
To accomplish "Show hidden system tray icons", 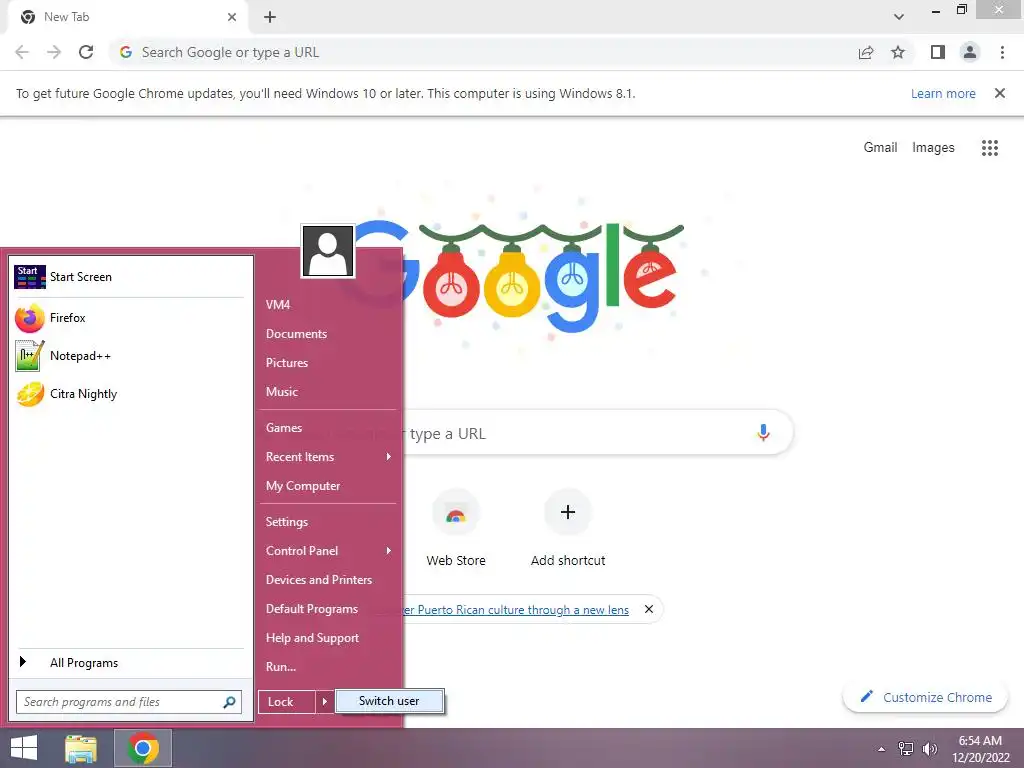I will click(x=882, y=749).
